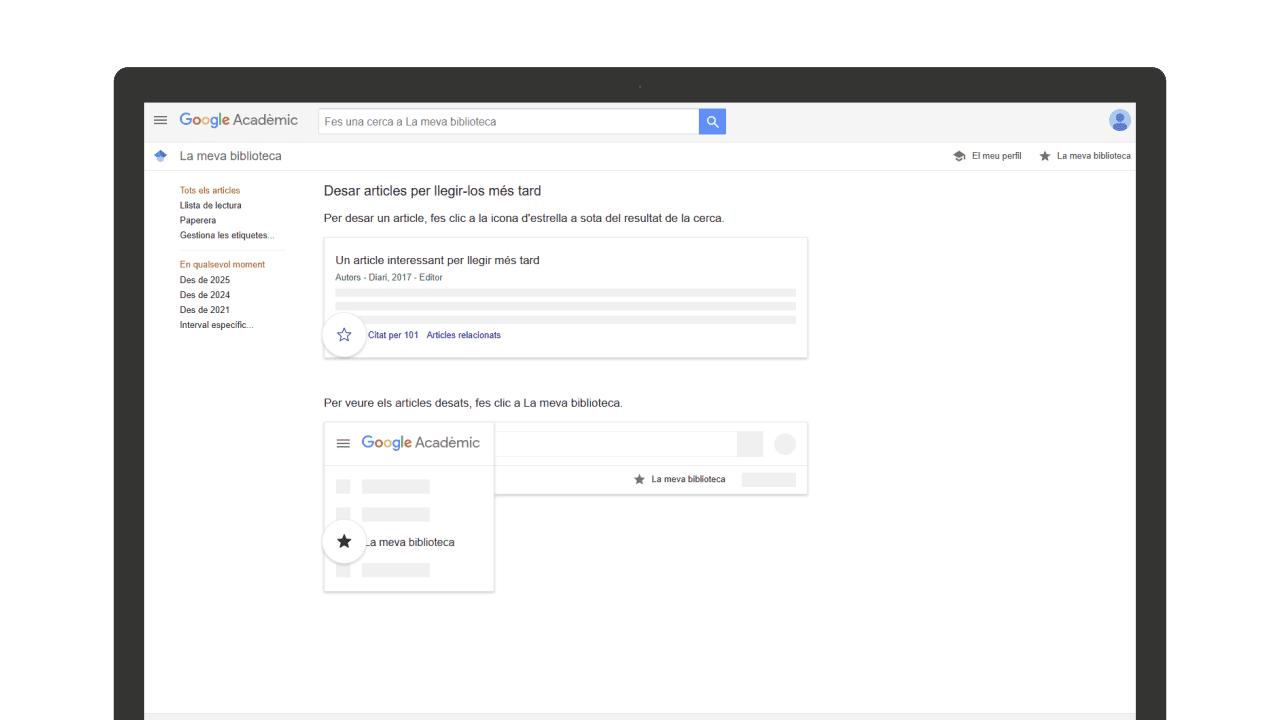Select Tots els articles in the sidebar

209,190
